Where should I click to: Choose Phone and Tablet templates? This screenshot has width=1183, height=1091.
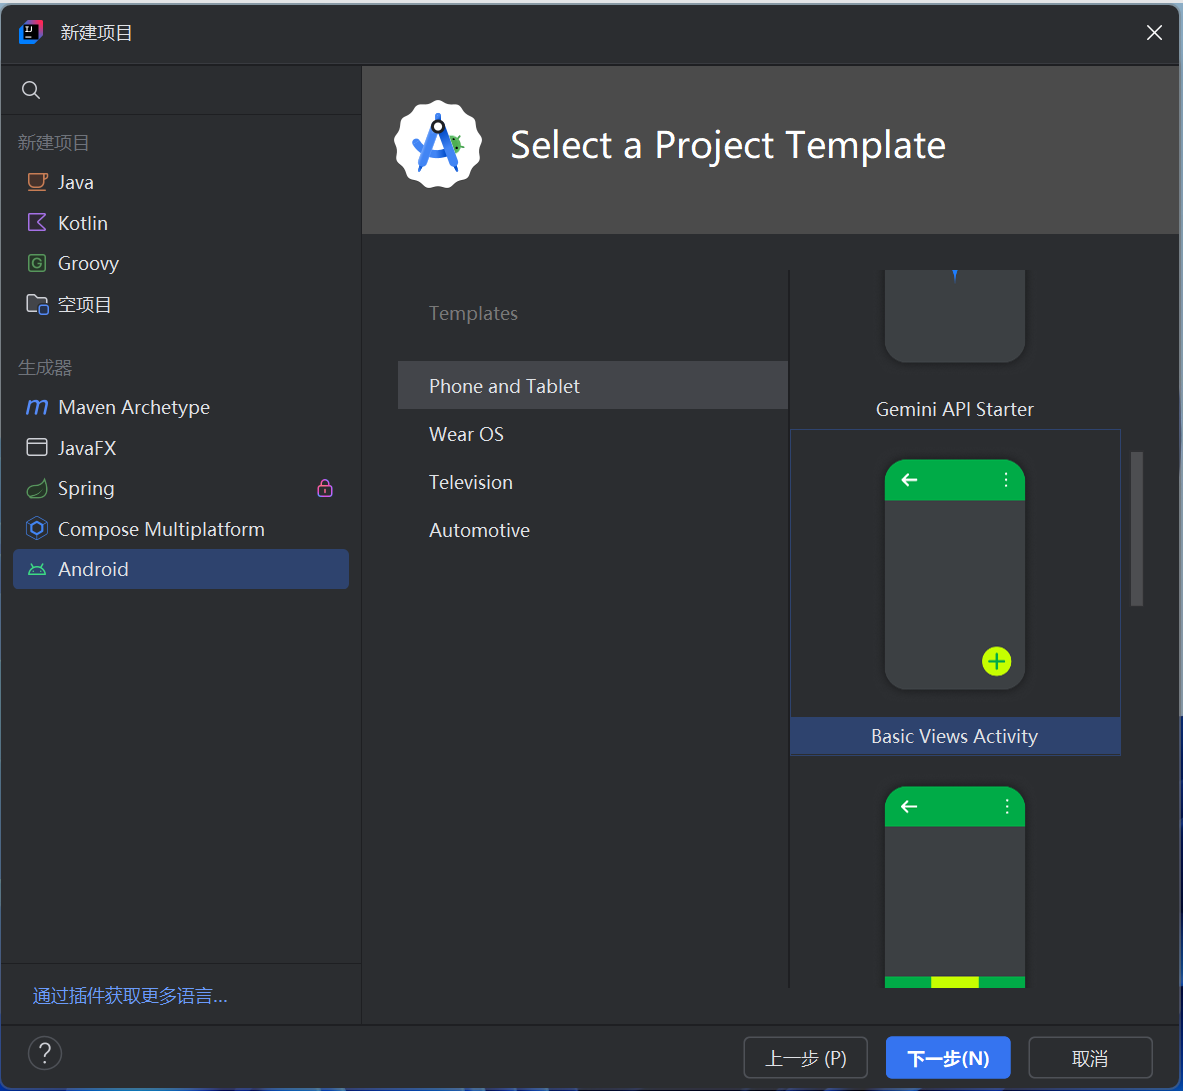point(592,386)
